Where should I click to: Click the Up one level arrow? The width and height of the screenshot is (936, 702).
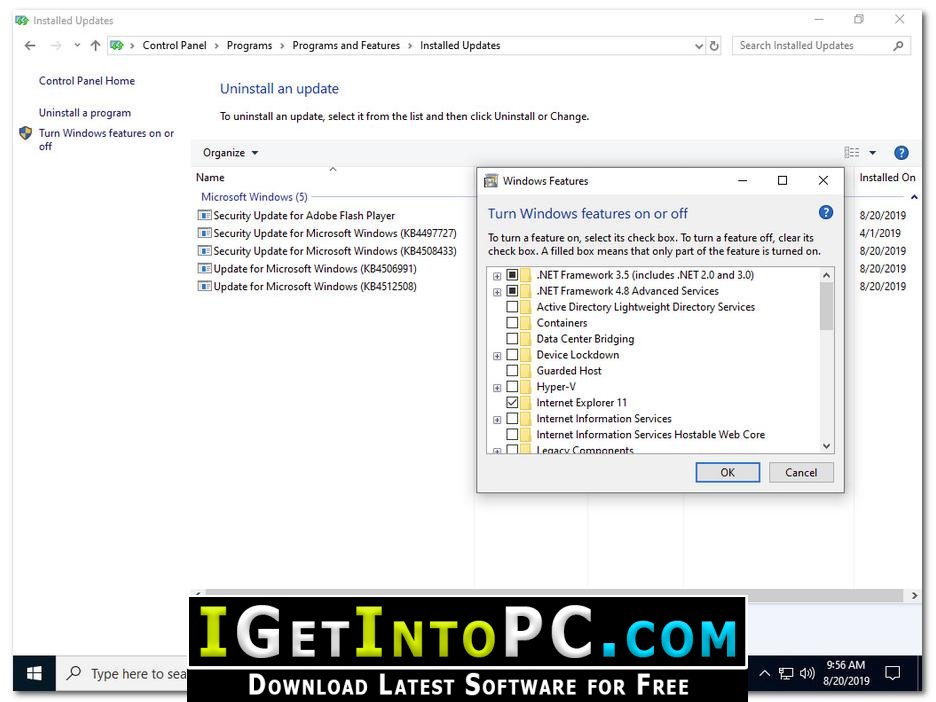click(x=95, y=45)
